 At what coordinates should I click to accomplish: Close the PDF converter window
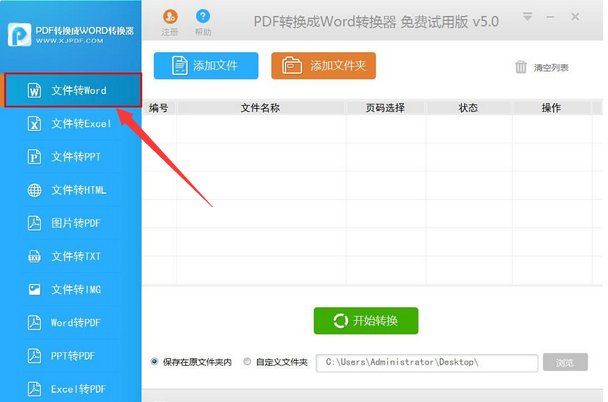(575, 17)
